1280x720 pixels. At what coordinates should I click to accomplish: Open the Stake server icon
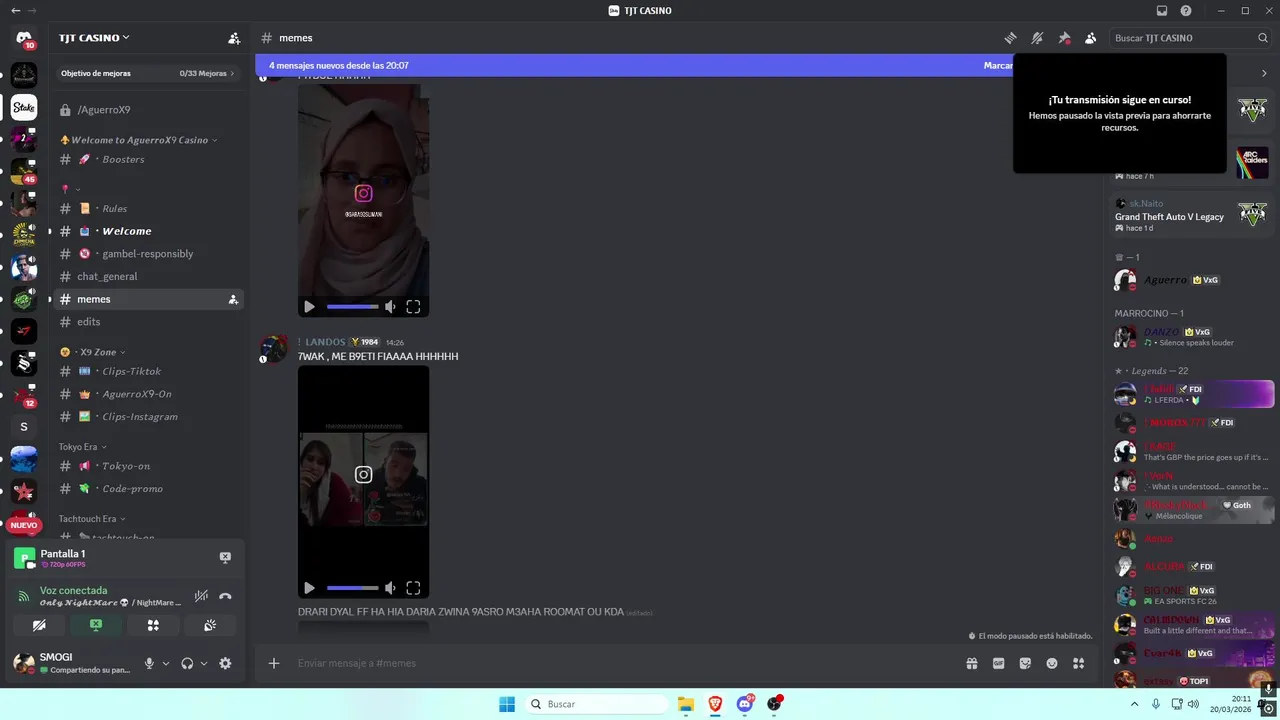pyautogui.click(x=24, y=107)
